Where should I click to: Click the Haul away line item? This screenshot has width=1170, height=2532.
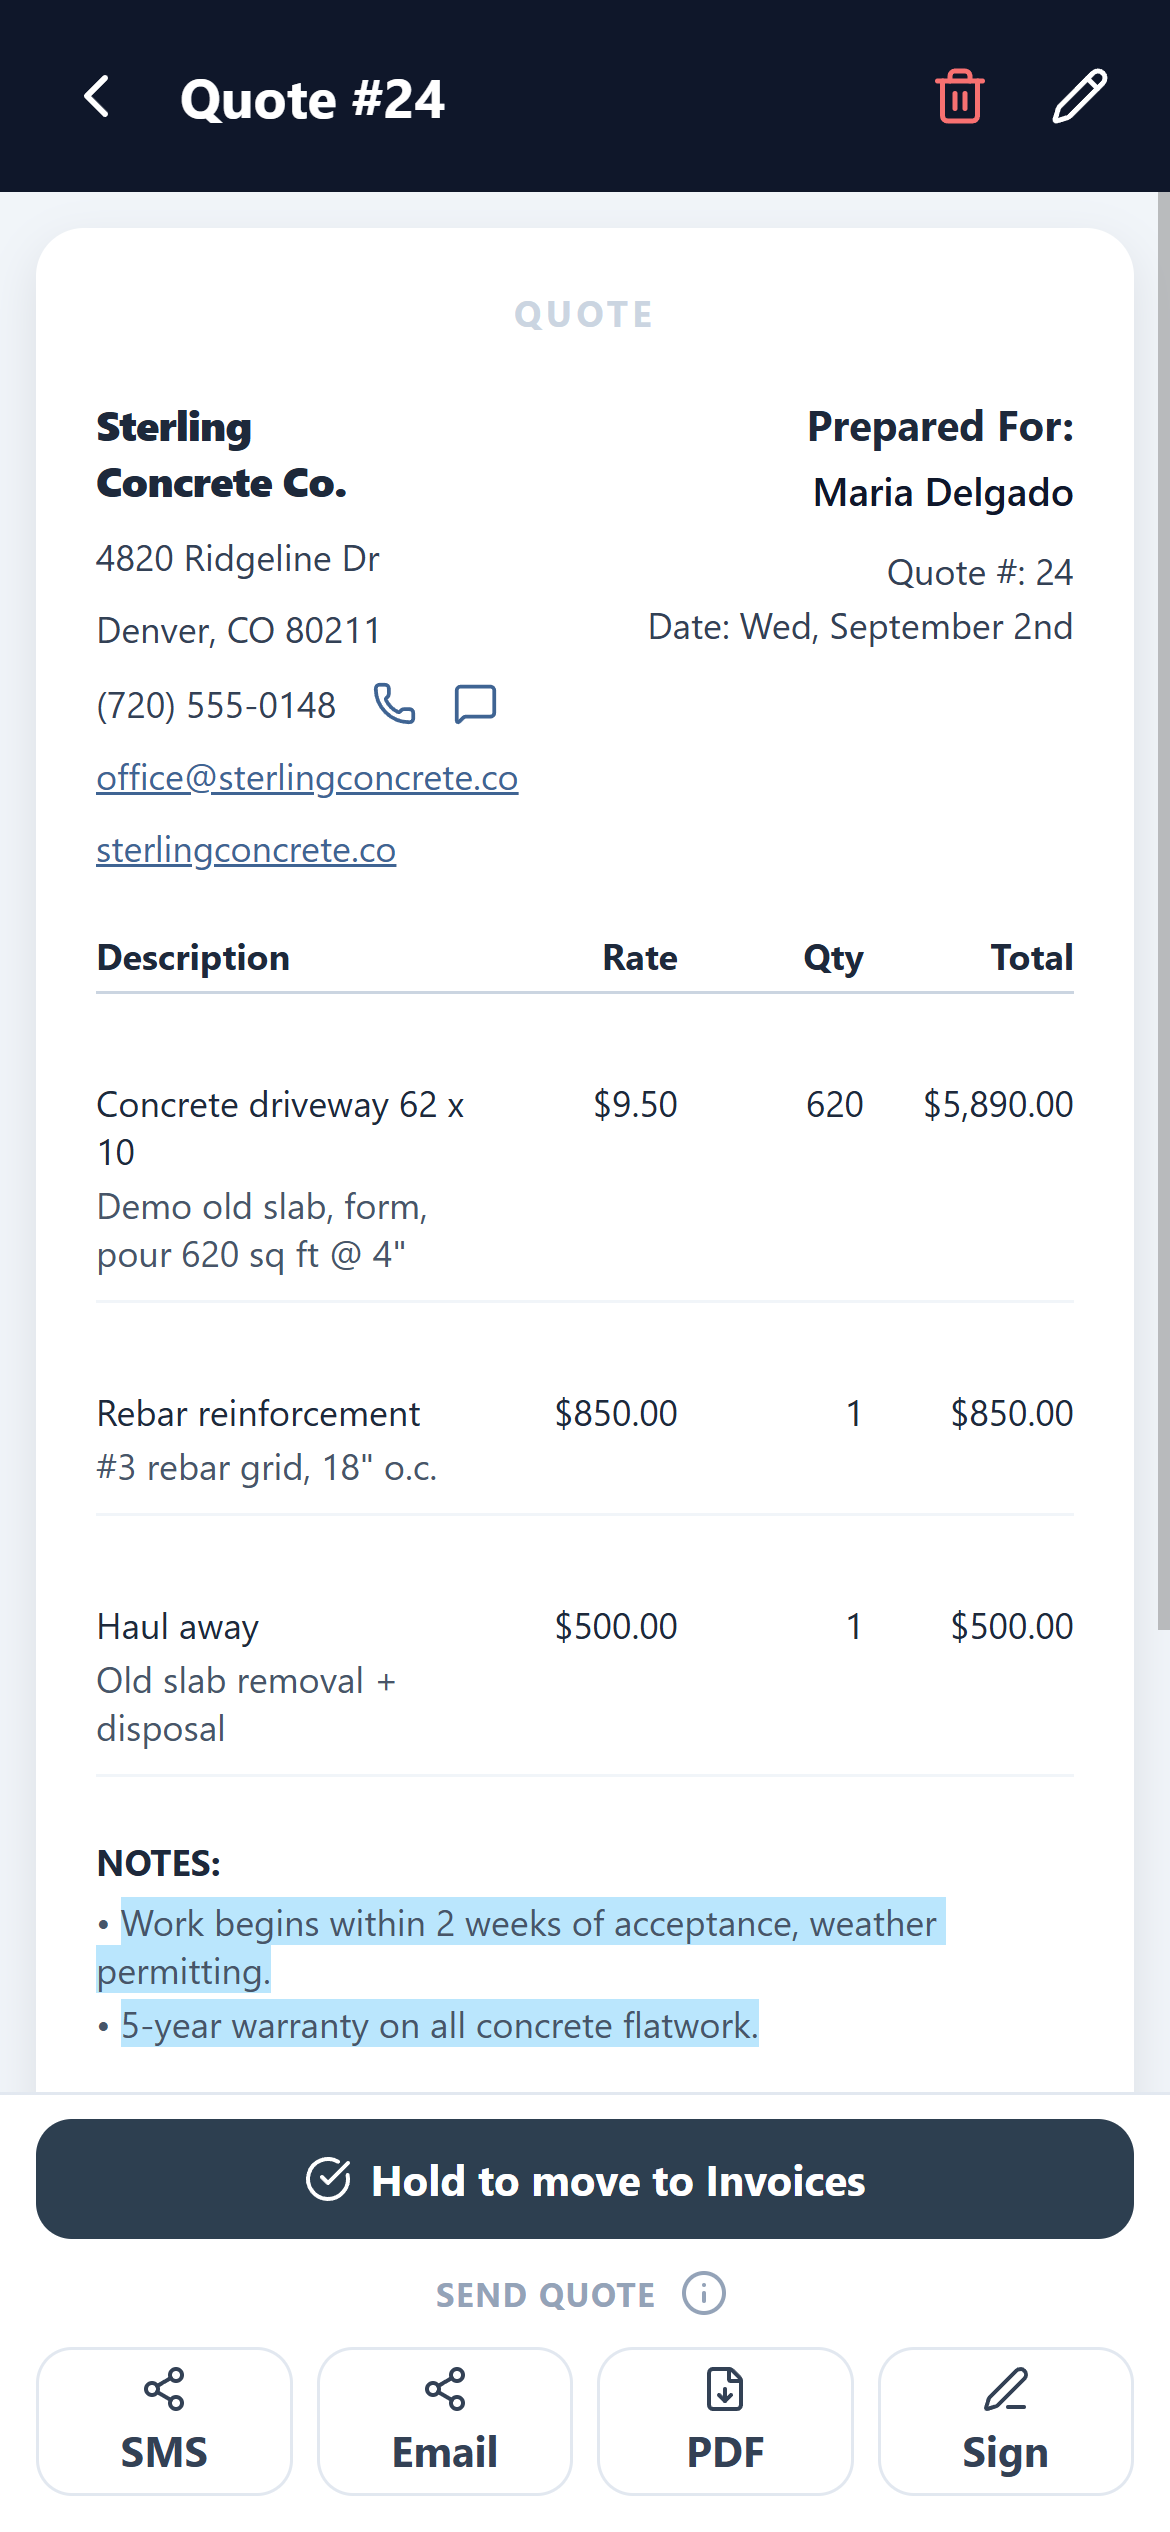178,1627
